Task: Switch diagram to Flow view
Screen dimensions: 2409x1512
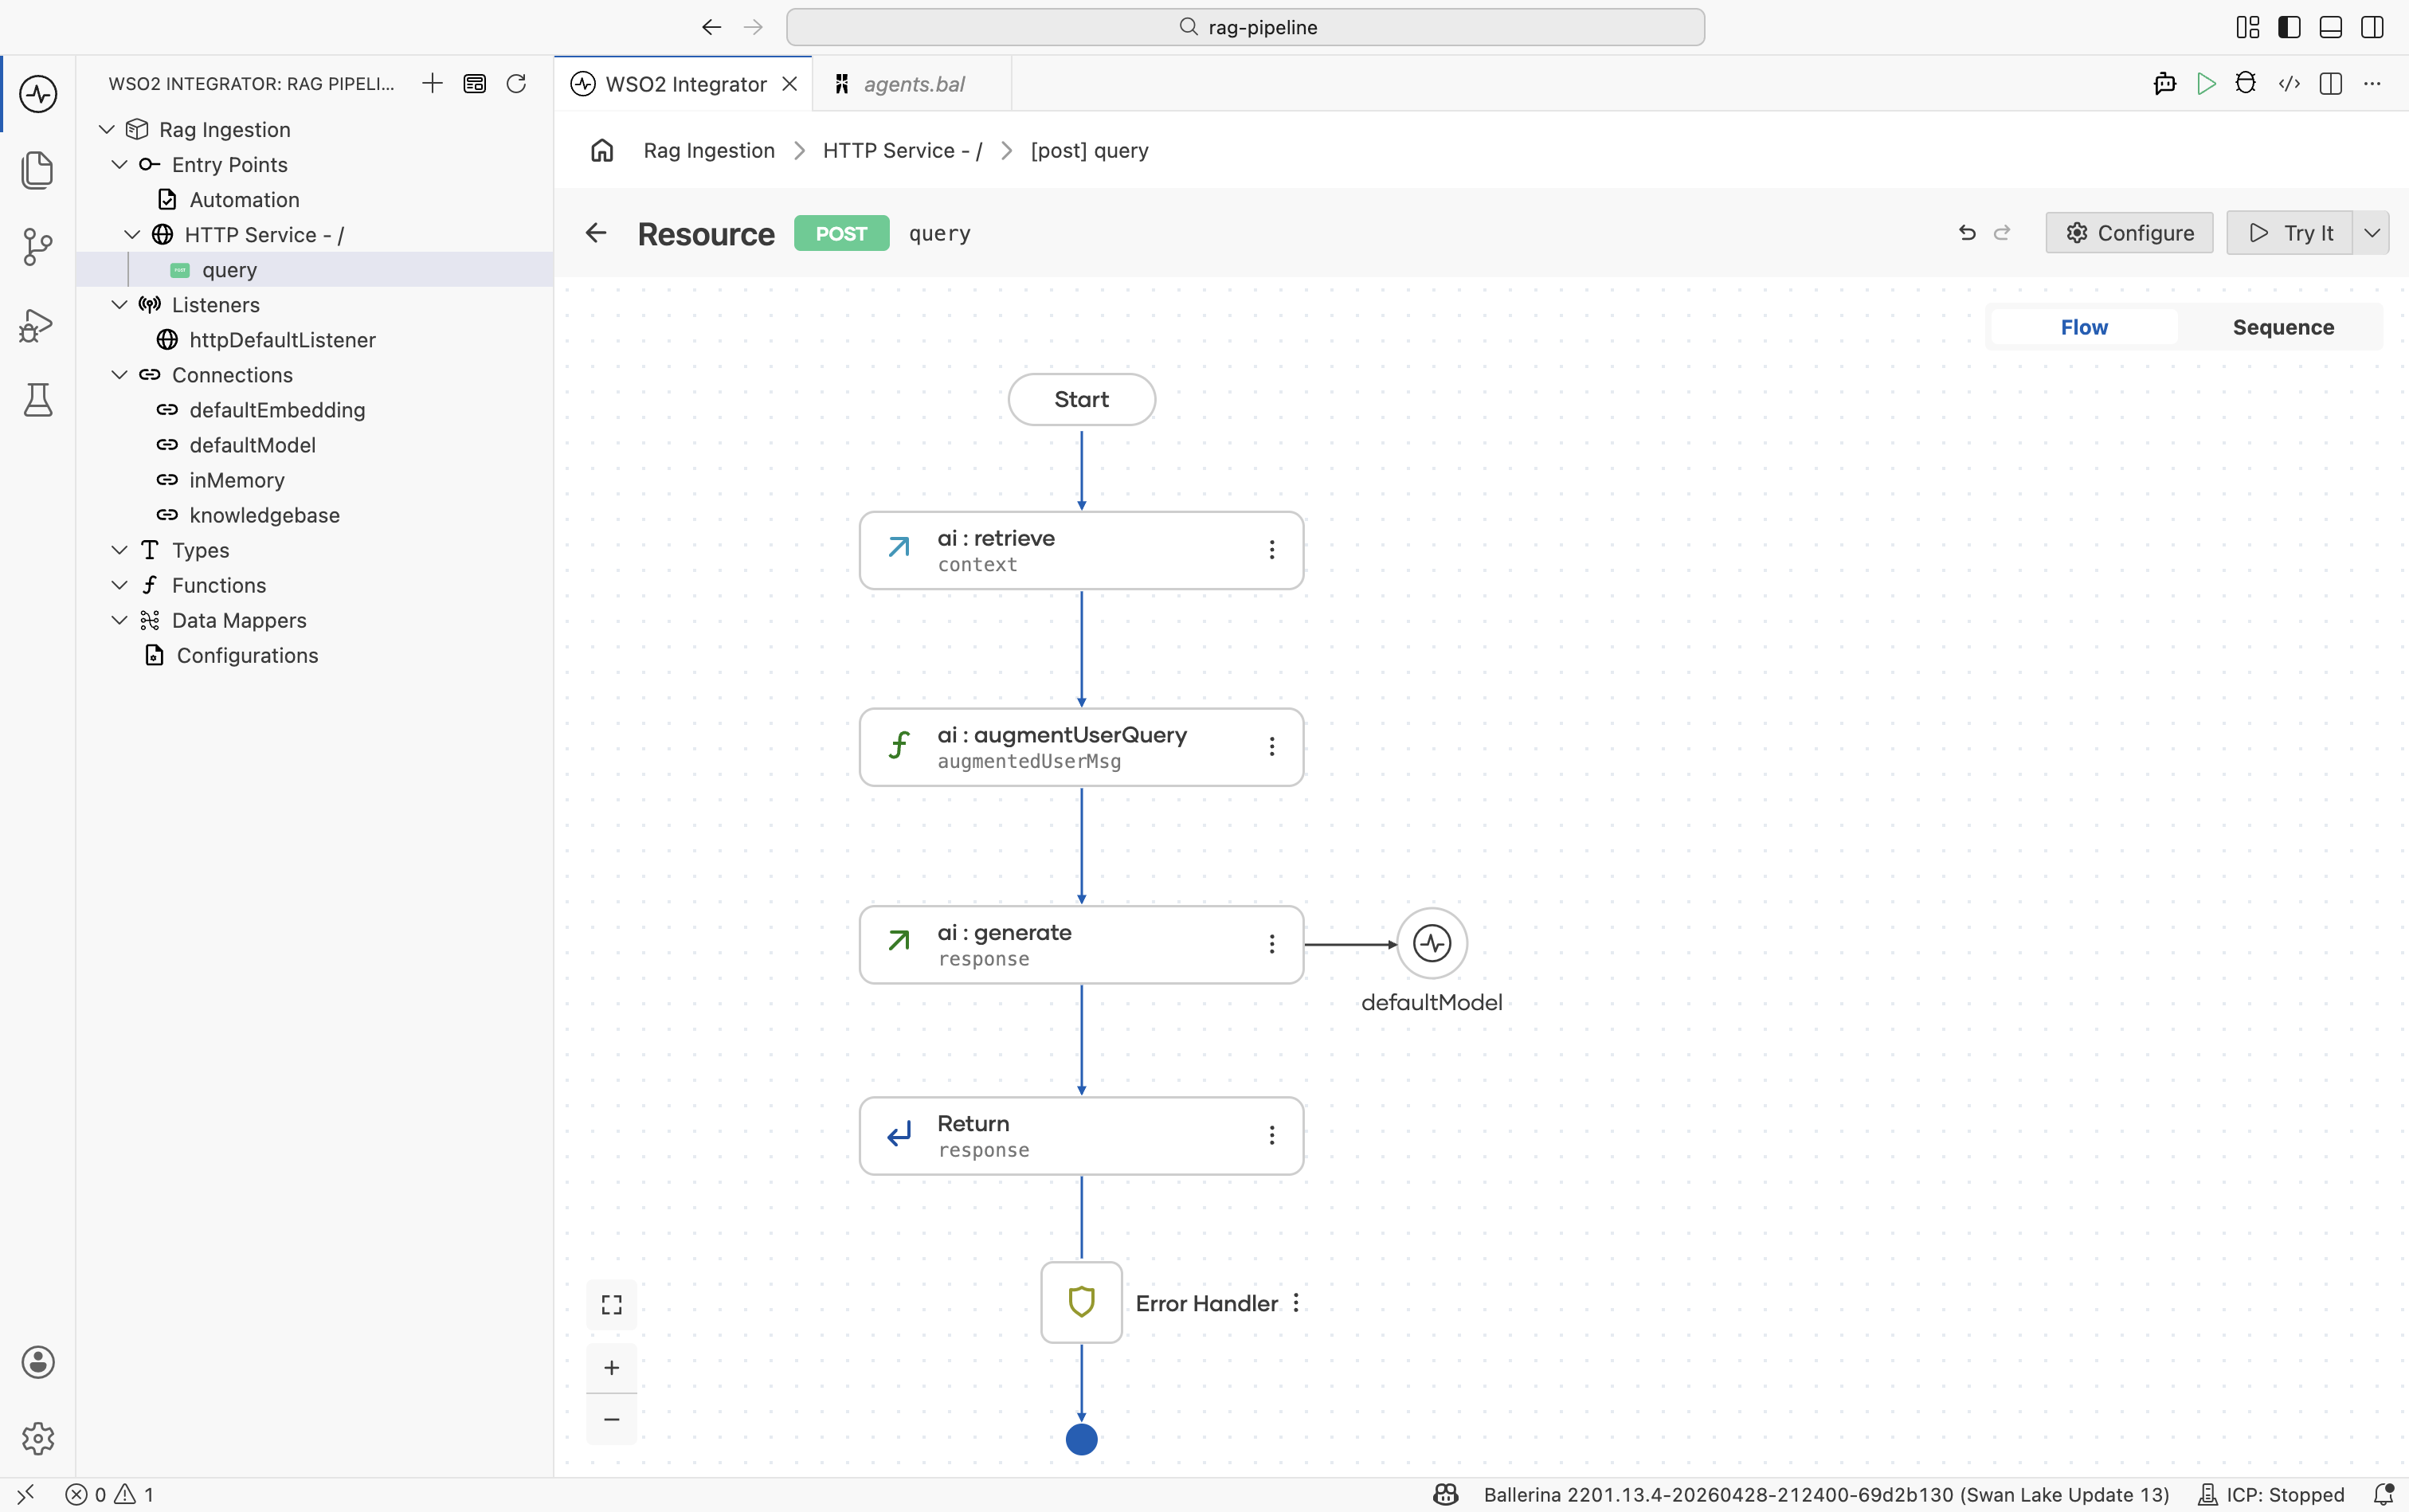Action: [2084, 327]
